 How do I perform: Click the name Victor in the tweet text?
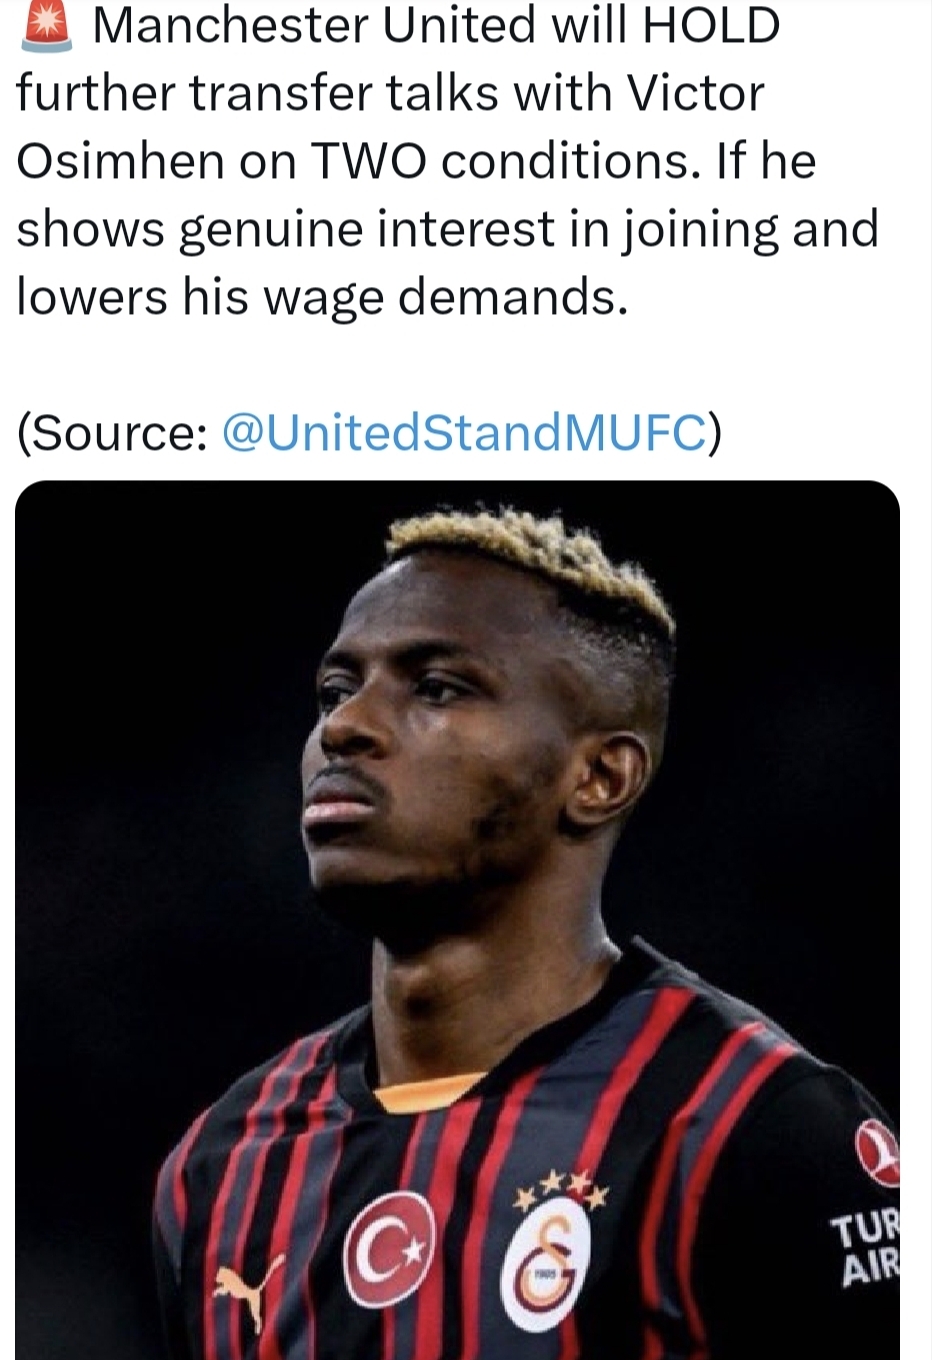coord(695,94)
